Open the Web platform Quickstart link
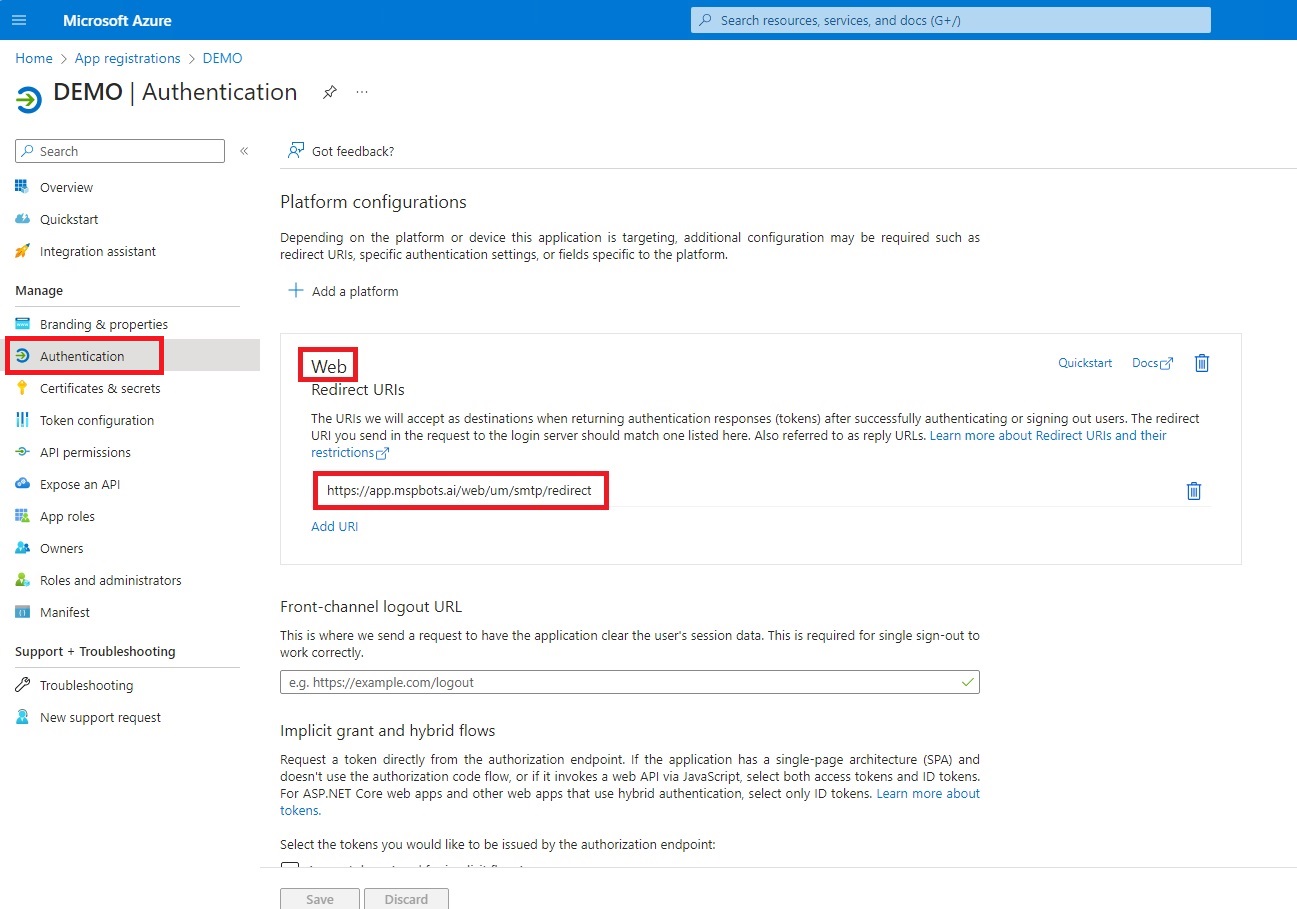 point(1085,363)
